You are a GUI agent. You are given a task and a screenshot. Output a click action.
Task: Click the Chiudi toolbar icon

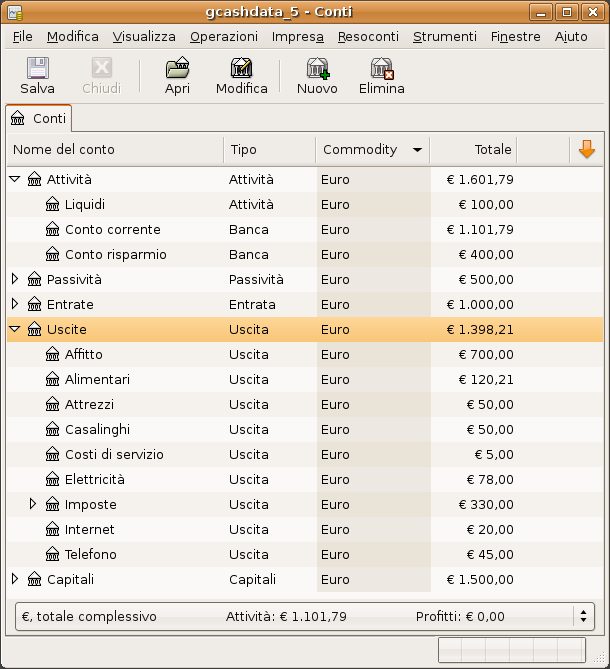coord(102,67)
